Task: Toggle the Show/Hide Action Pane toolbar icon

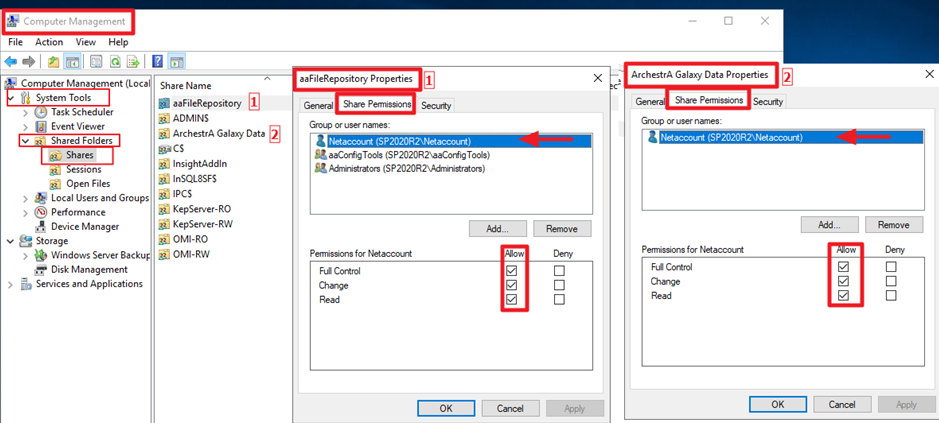Action: 176,61
